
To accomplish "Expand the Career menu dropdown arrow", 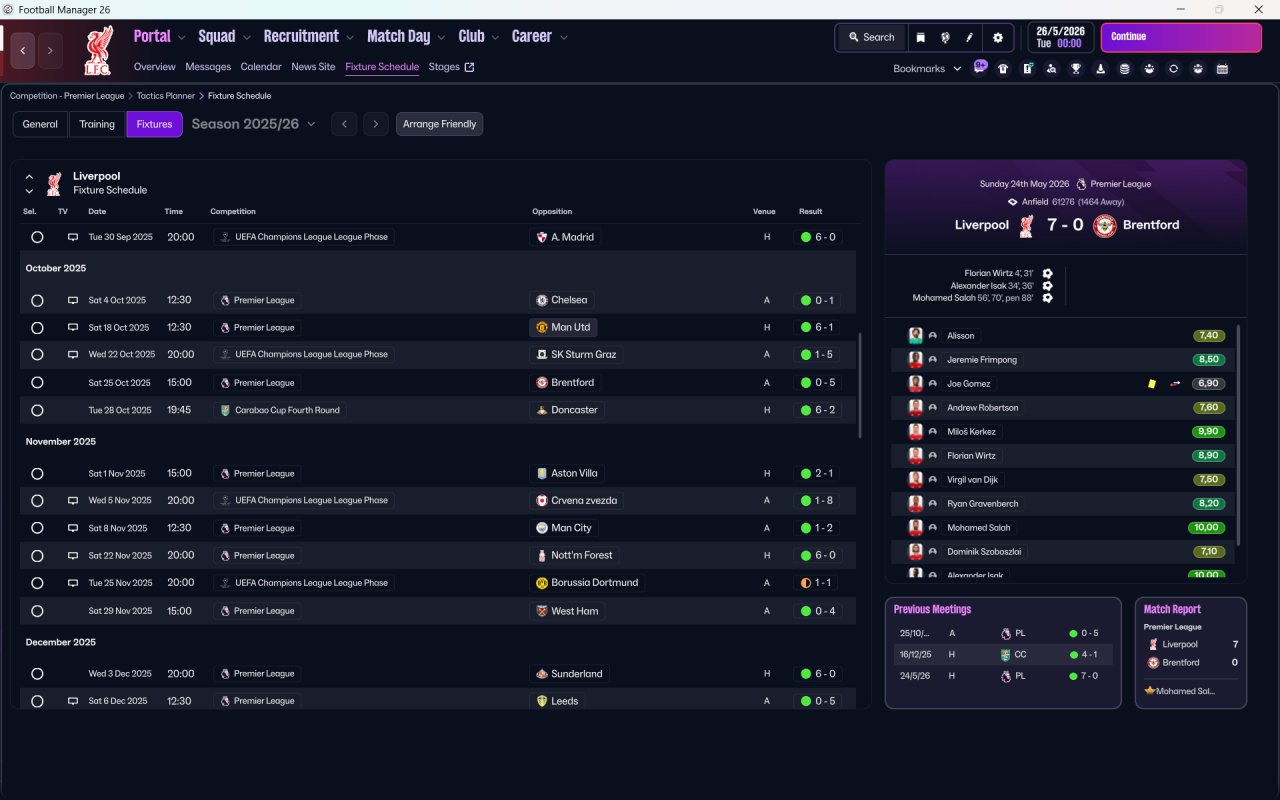I will (564, 38).
